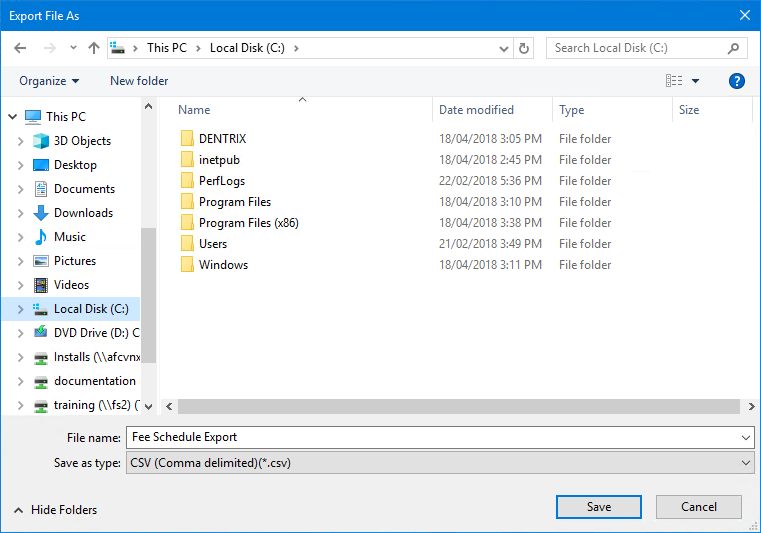The image size is (761, 533).
Task: Open the Save as type dropdown
Action: [x=440, y=463]
